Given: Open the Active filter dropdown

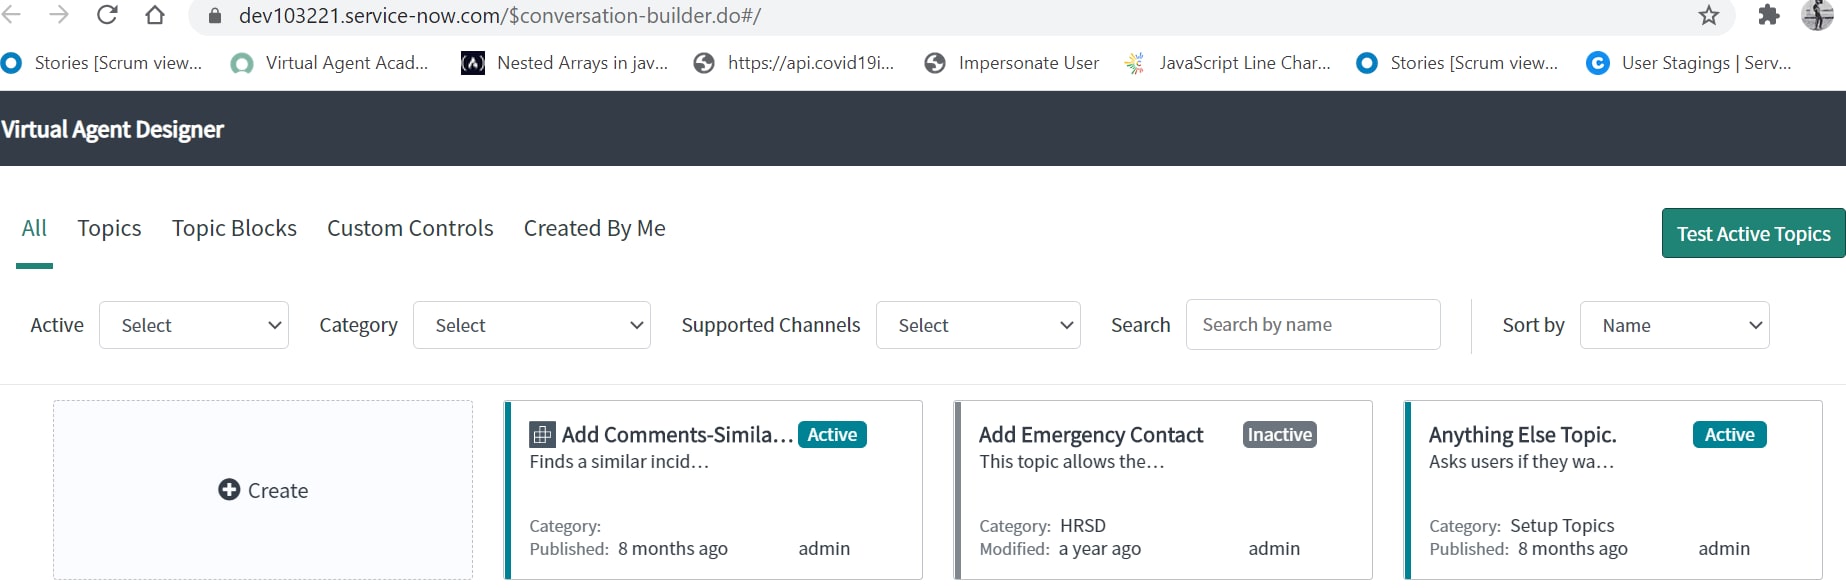Looking at the screenshot, I should click(194, 325).
